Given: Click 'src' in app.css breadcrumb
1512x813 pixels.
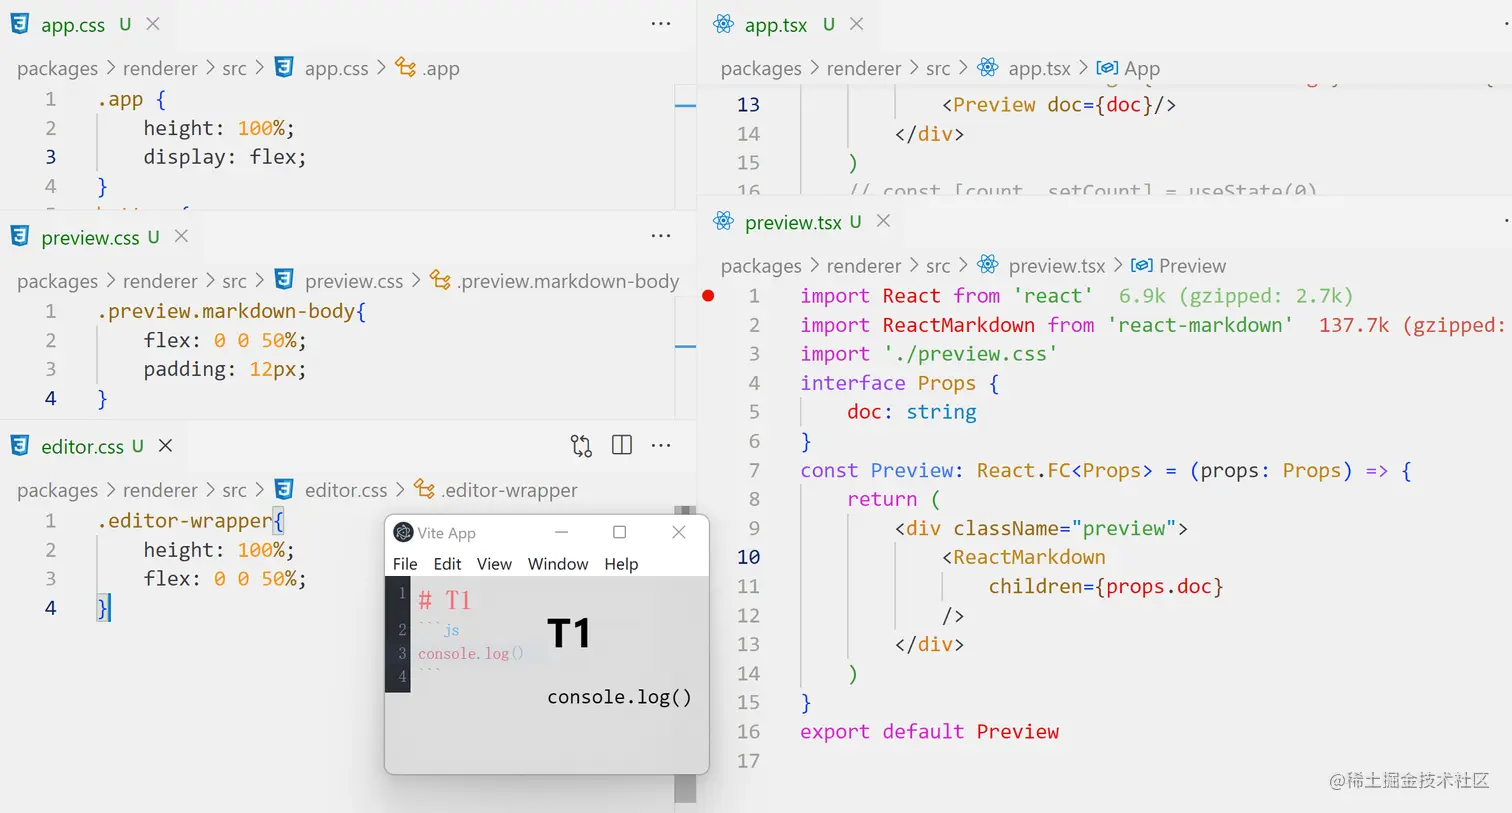Looking at the screenshot, I should 234,69.
